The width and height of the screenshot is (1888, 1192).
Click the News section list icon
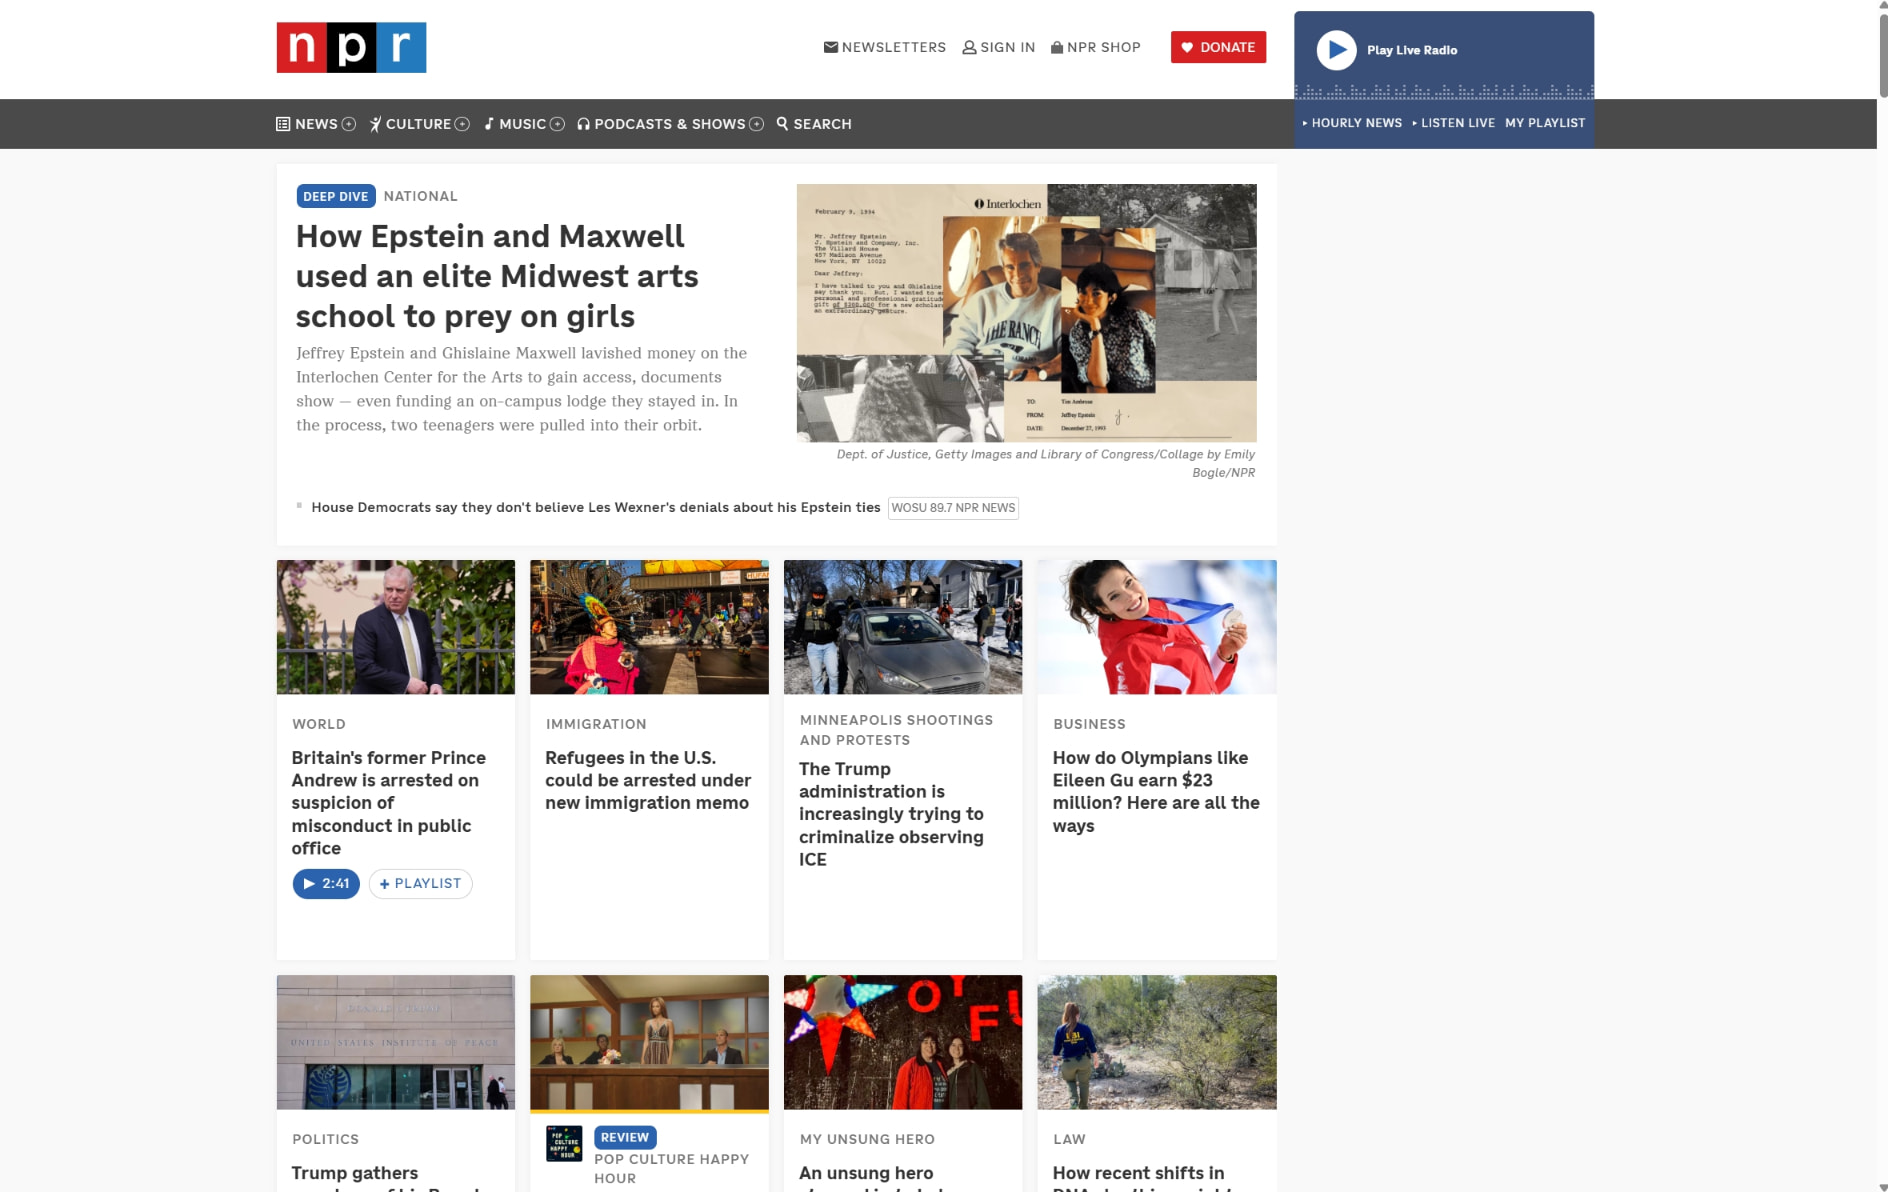pyautogui.click(x=283, y=124)
